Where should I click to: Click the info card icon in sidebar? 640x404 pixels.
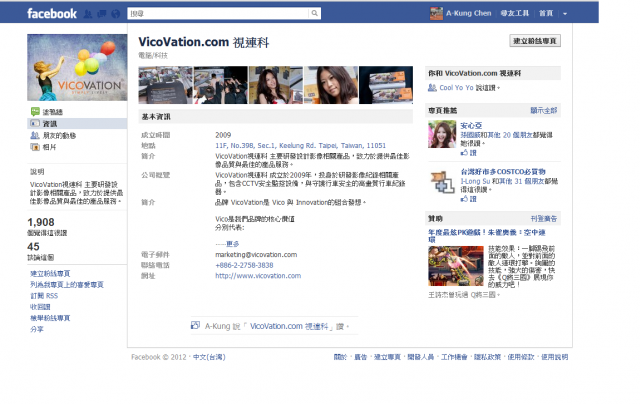tap(35, 123)
